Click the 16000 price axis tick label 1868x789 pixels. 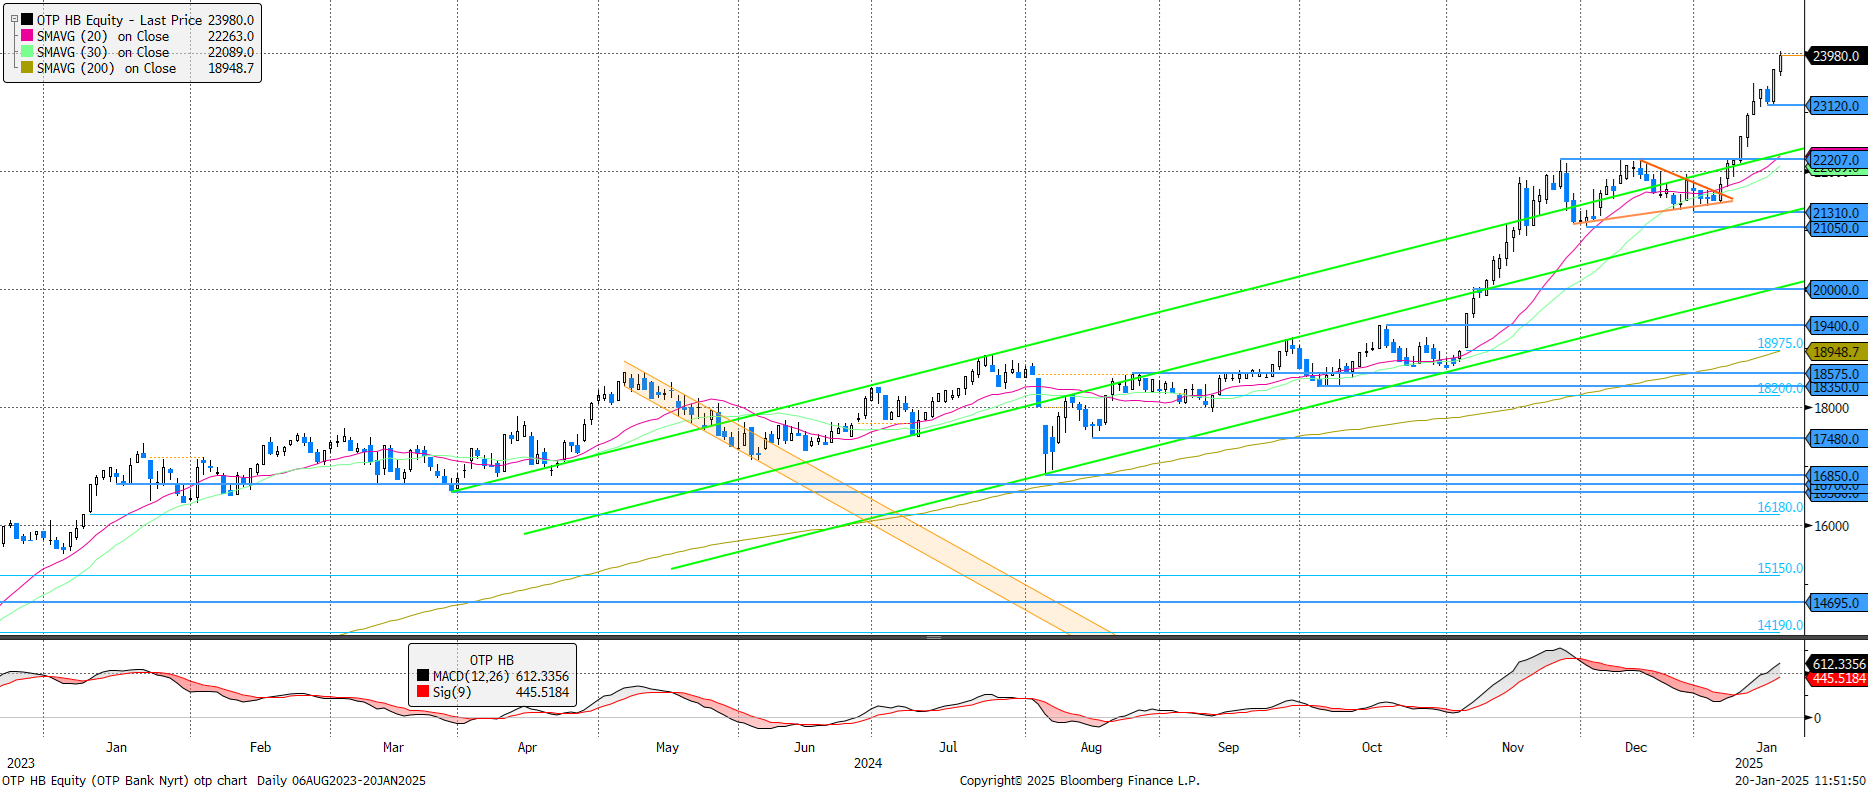[1831, 526]
